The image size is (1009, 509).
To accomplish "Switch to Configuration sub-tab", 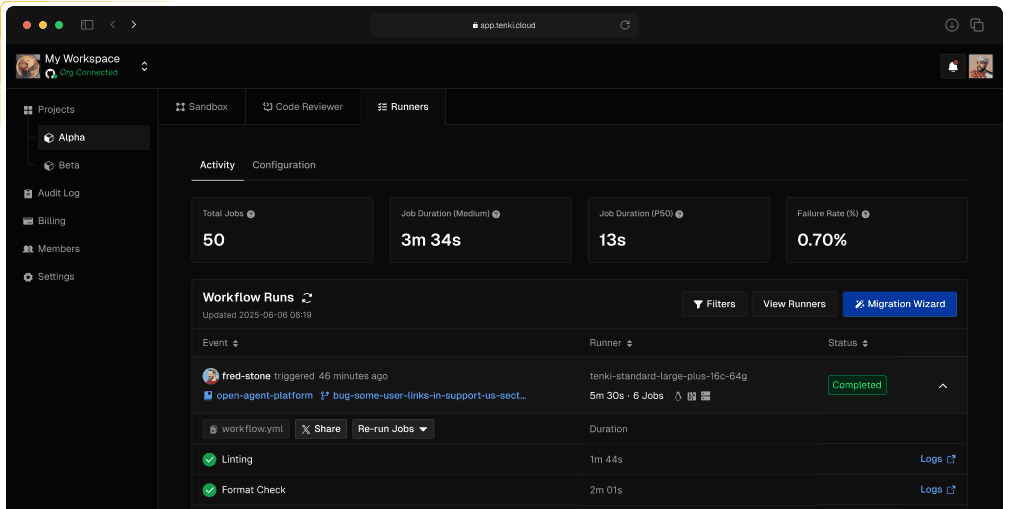I will tap(284, 165).
